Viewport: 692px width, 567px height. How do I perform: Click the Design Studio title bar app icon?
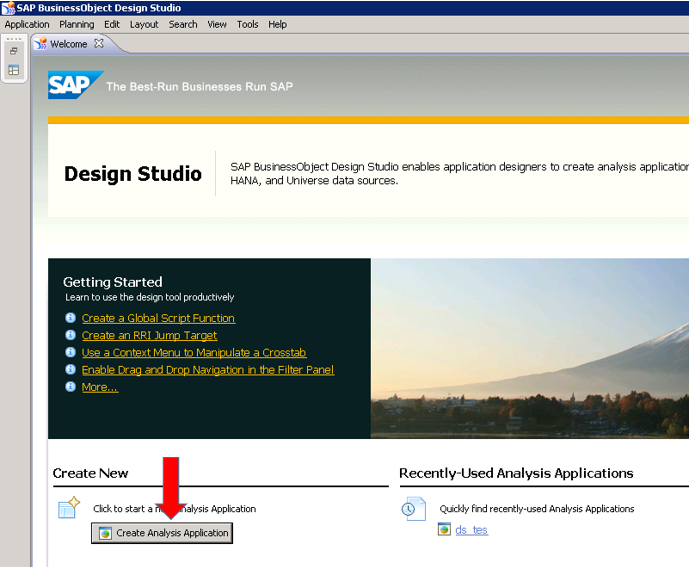click(8, 8)
